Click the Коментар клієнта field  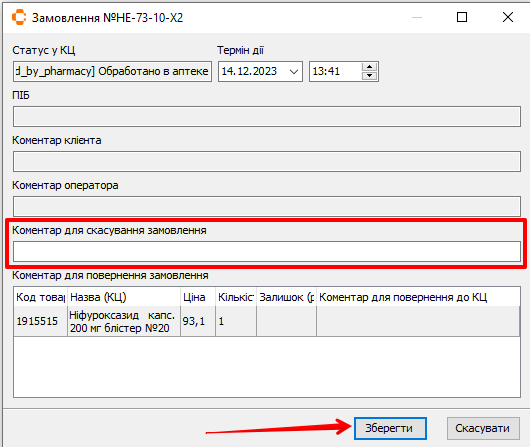(x=267, y=161)
